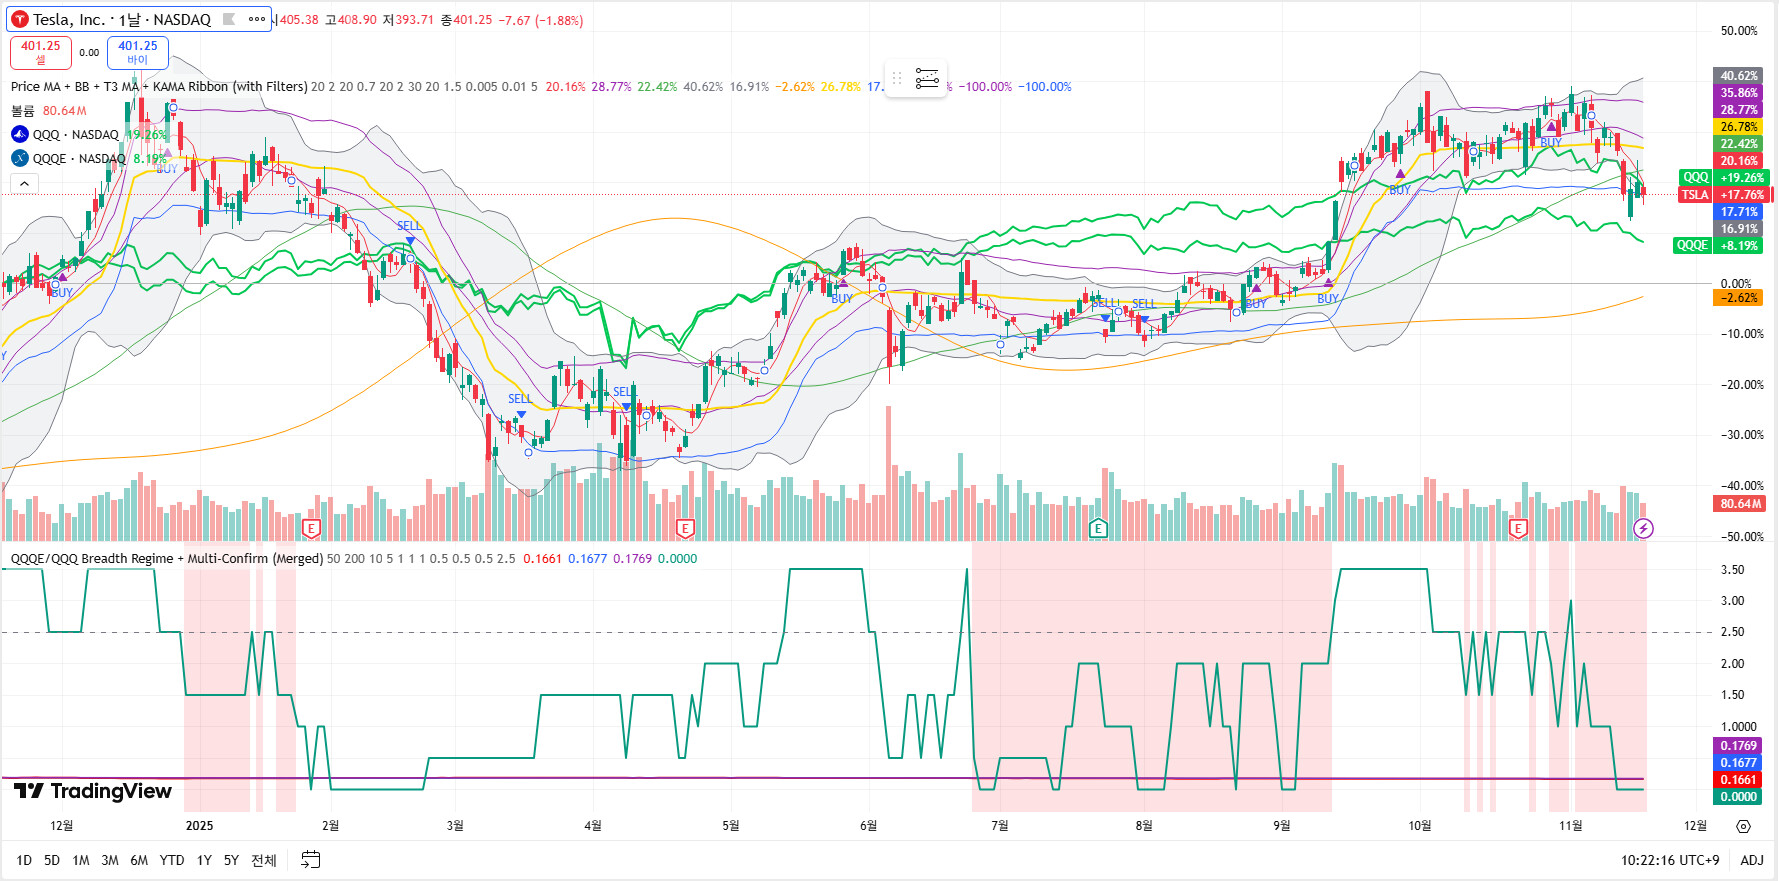
Task: Click the Tesla logo in the symbol legend
Action: click(x=19, y=19)
